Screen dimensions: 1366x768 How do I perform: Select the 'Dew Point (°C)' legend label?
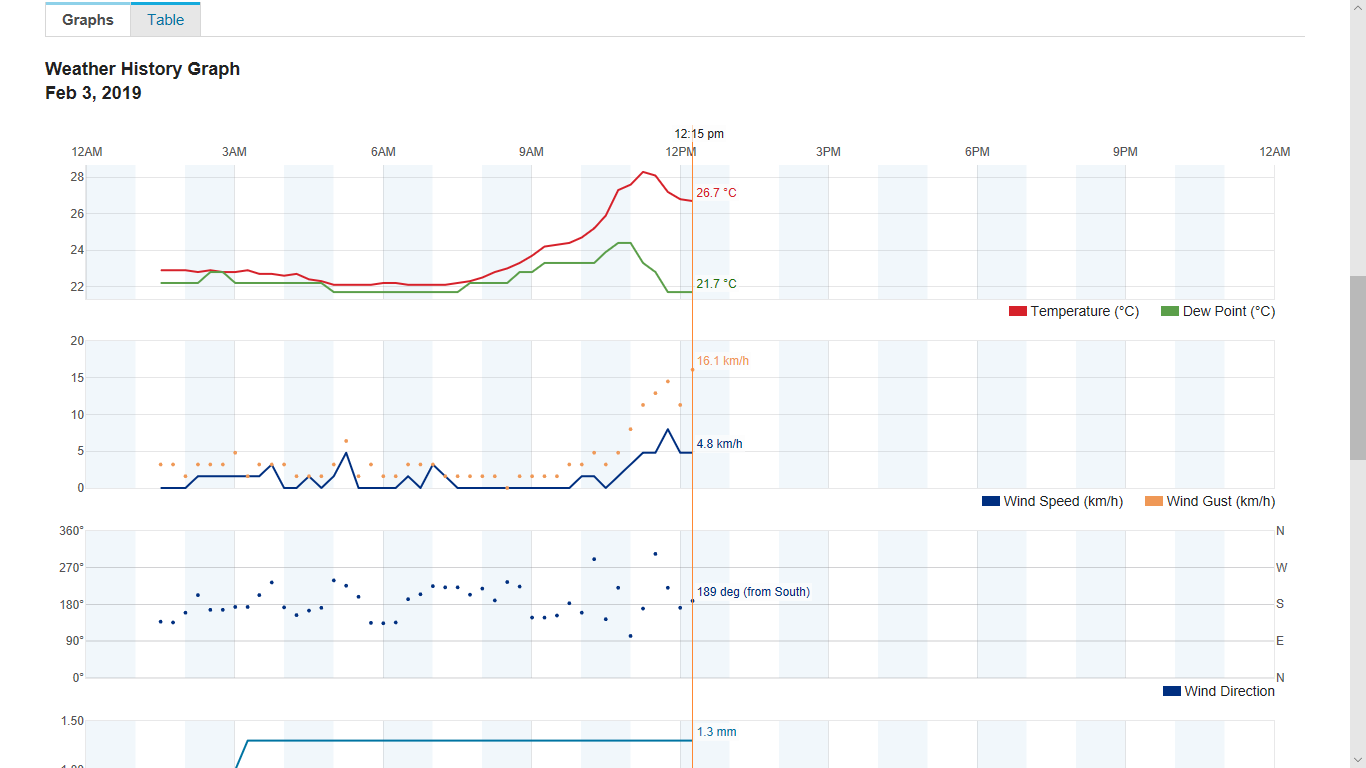coord(1229,311)
